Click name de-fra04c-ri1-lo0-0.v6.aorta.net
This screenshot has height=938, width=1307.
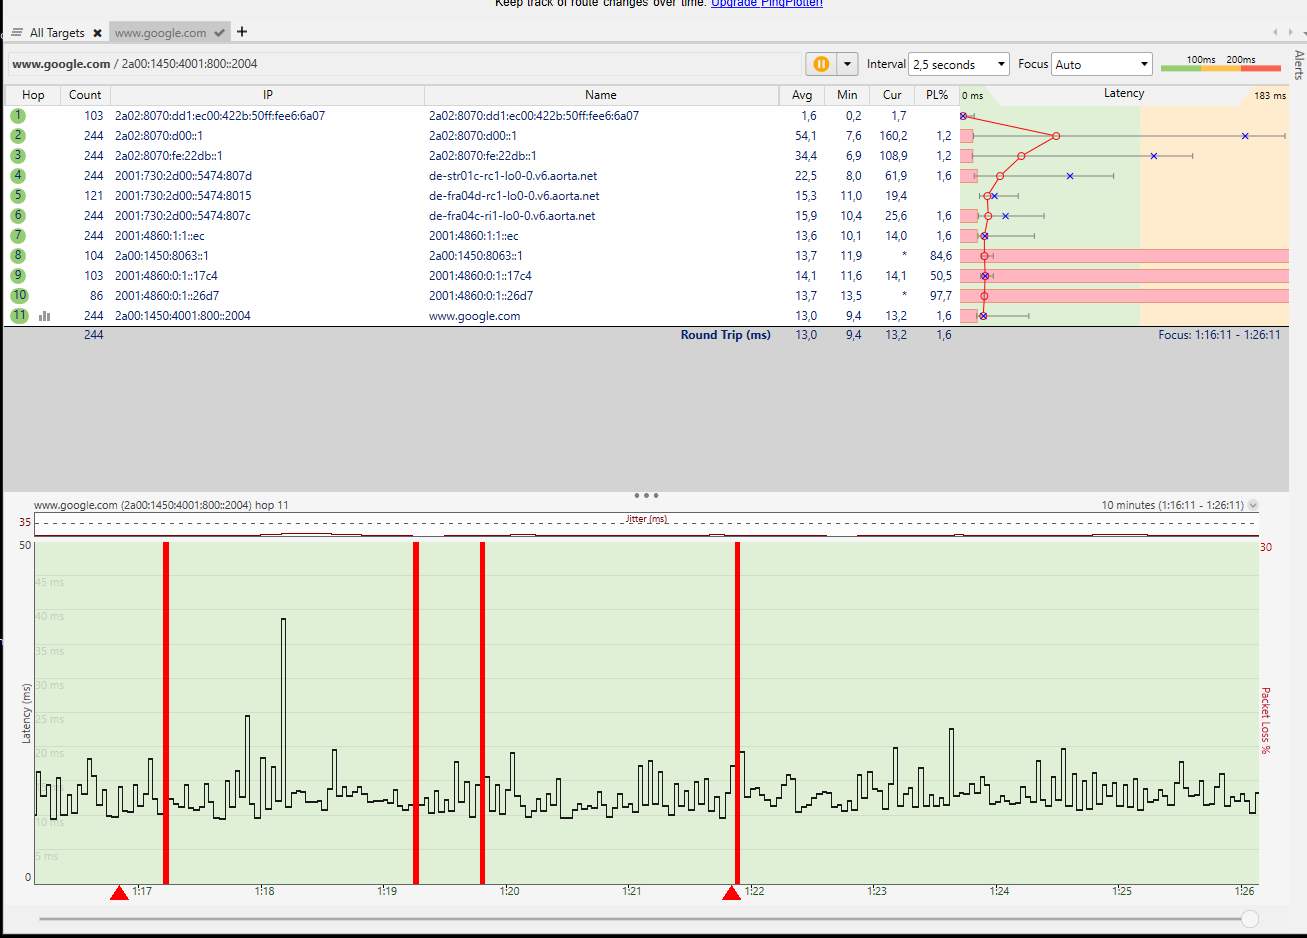click(x=512, y=216)
